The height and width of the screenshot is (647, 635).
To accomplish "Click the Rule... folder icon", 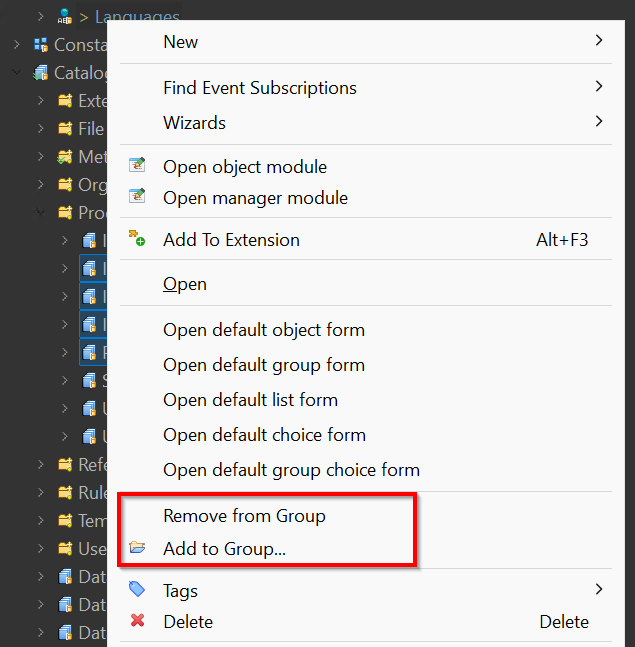I will 65,493.
